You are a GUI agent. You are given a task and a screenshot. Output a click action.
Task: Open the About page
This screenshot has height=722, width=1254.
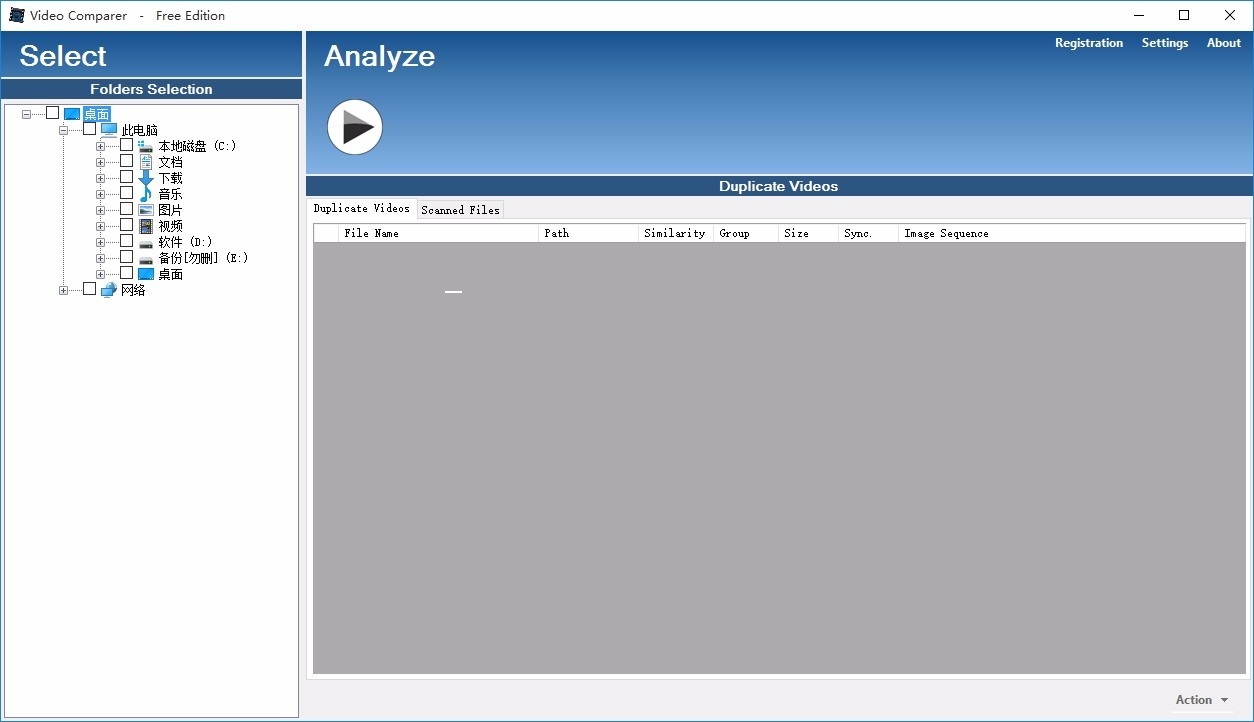[x=1223, y=43]
